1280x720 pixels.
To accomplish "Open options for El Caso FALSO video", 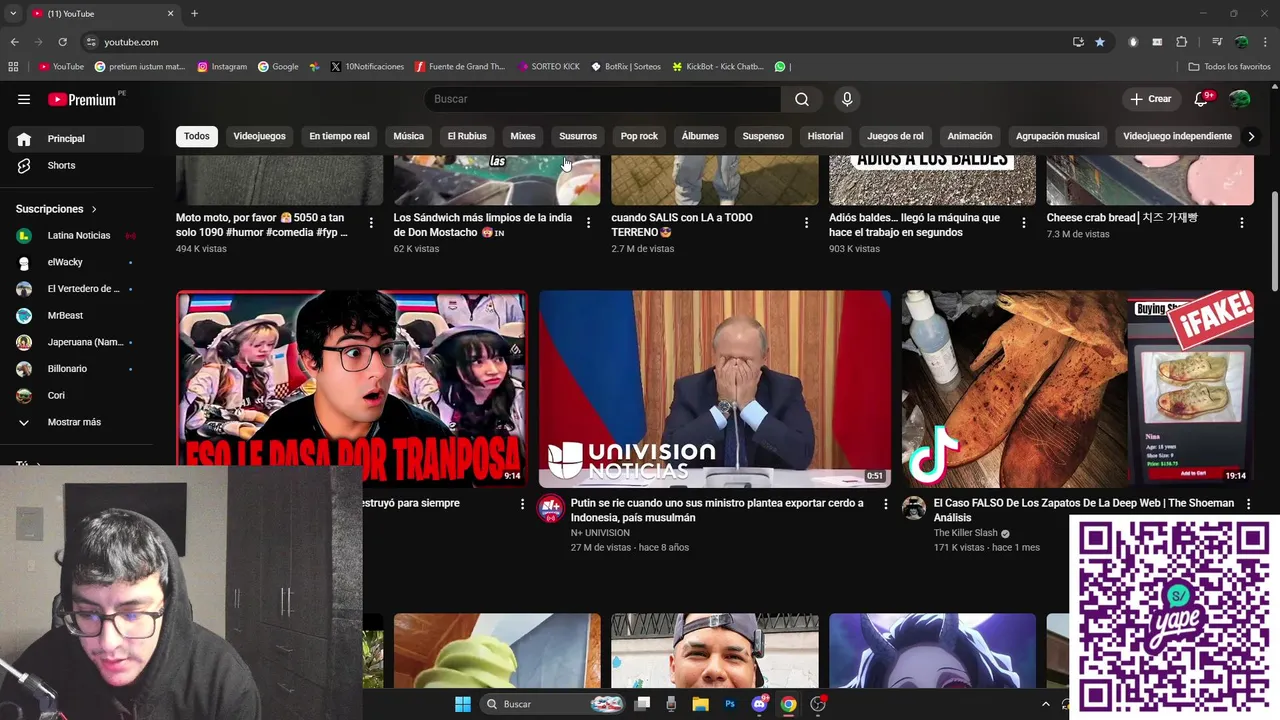I will (x=1248, y=504).
